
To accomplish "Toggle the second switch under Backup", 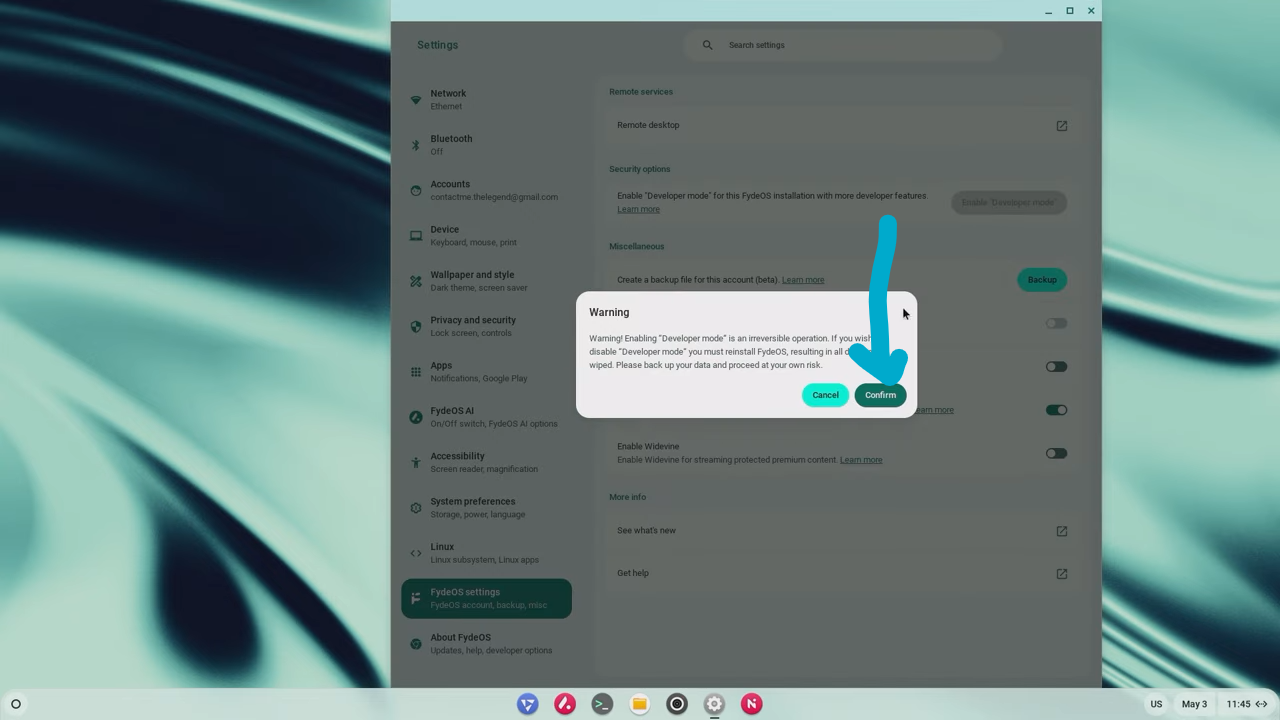I will [1056, 367].
